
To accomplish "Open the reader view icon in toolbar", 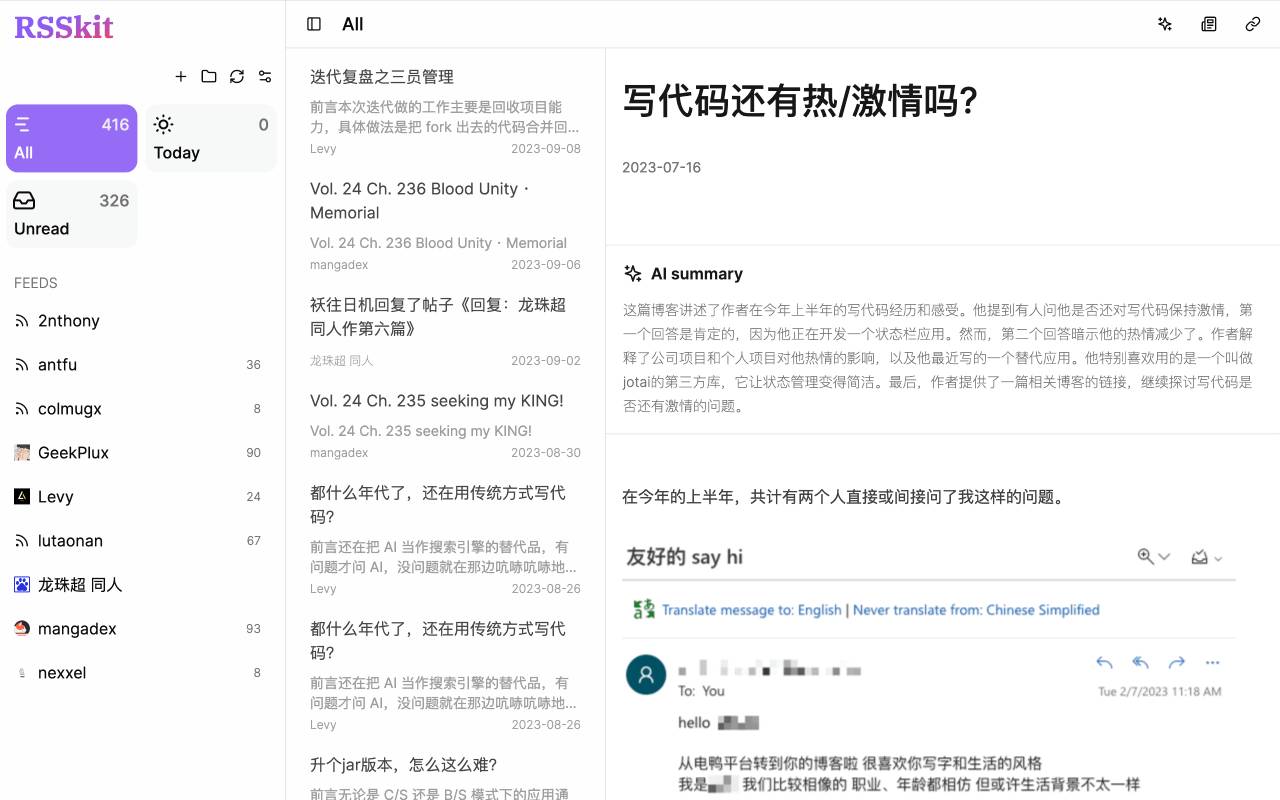I will click(1208, 24).
